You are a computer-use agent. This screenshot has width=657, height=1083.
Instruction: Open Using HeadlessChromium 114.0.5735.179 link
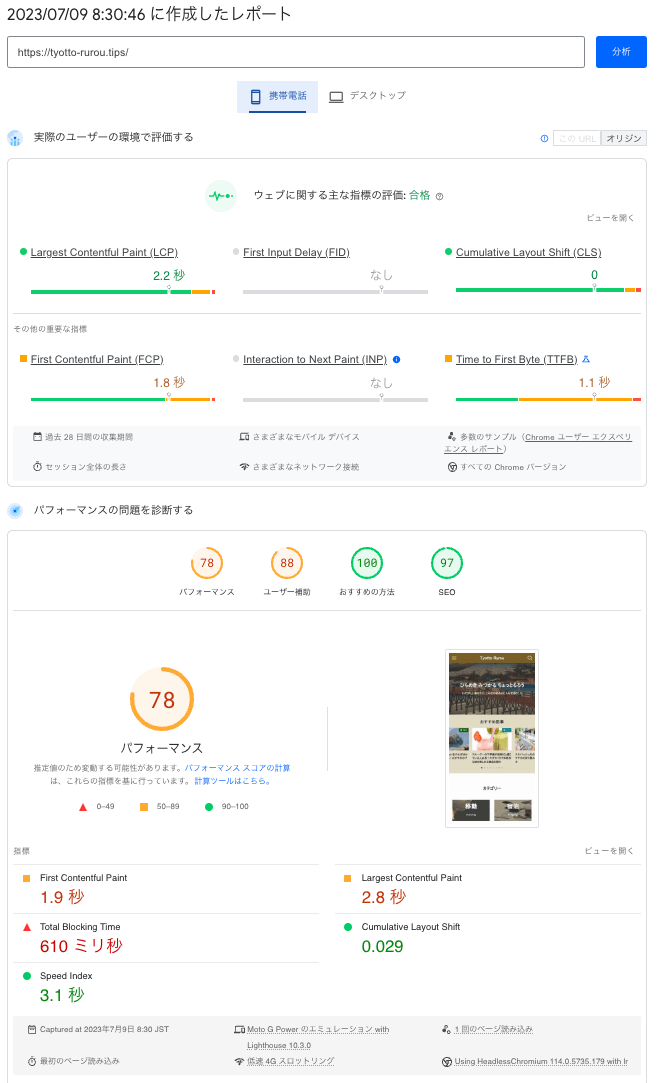(541, 1061)
